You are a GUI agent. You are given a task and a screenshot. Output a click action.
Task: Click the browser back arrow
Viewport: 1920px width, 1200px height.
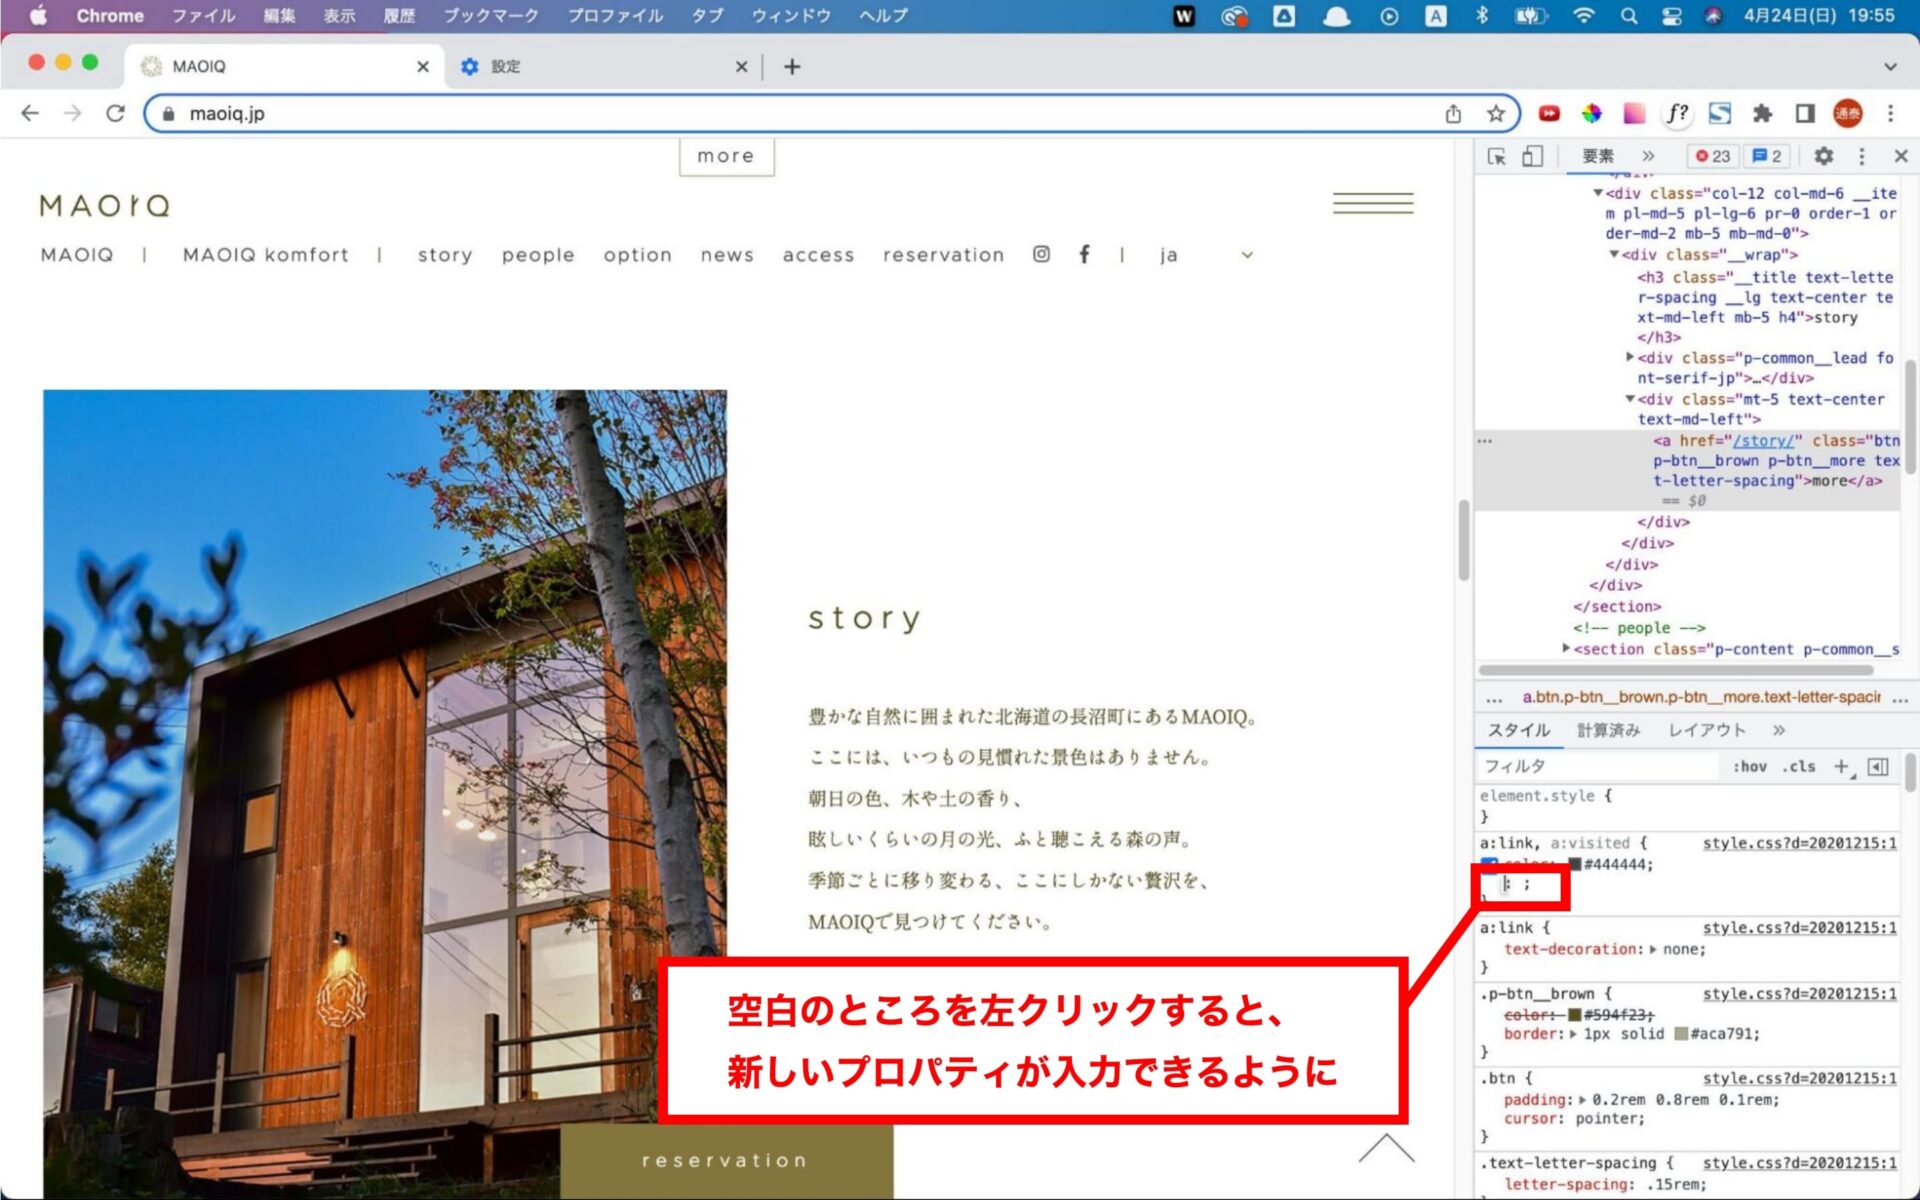point(30,113)
